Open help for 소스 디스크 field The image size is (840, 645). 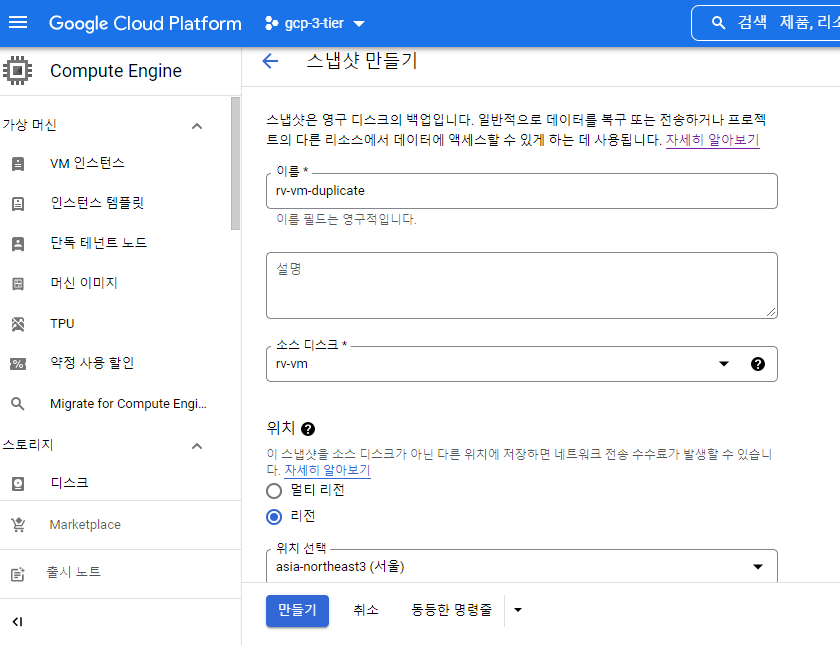click(x=758, y=364)
